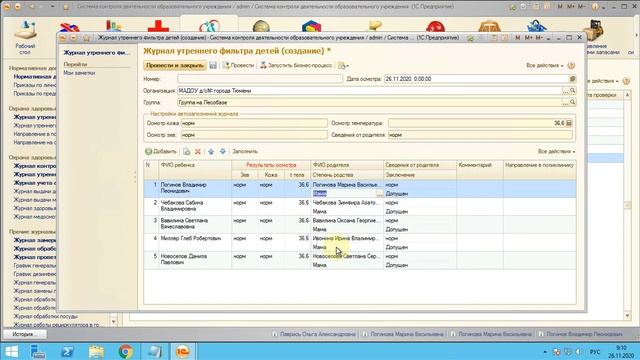The width and height of the screenshot is (640, 360).
Task: Open the shopping basket section icon in the main window
Action: pos(536,26)
